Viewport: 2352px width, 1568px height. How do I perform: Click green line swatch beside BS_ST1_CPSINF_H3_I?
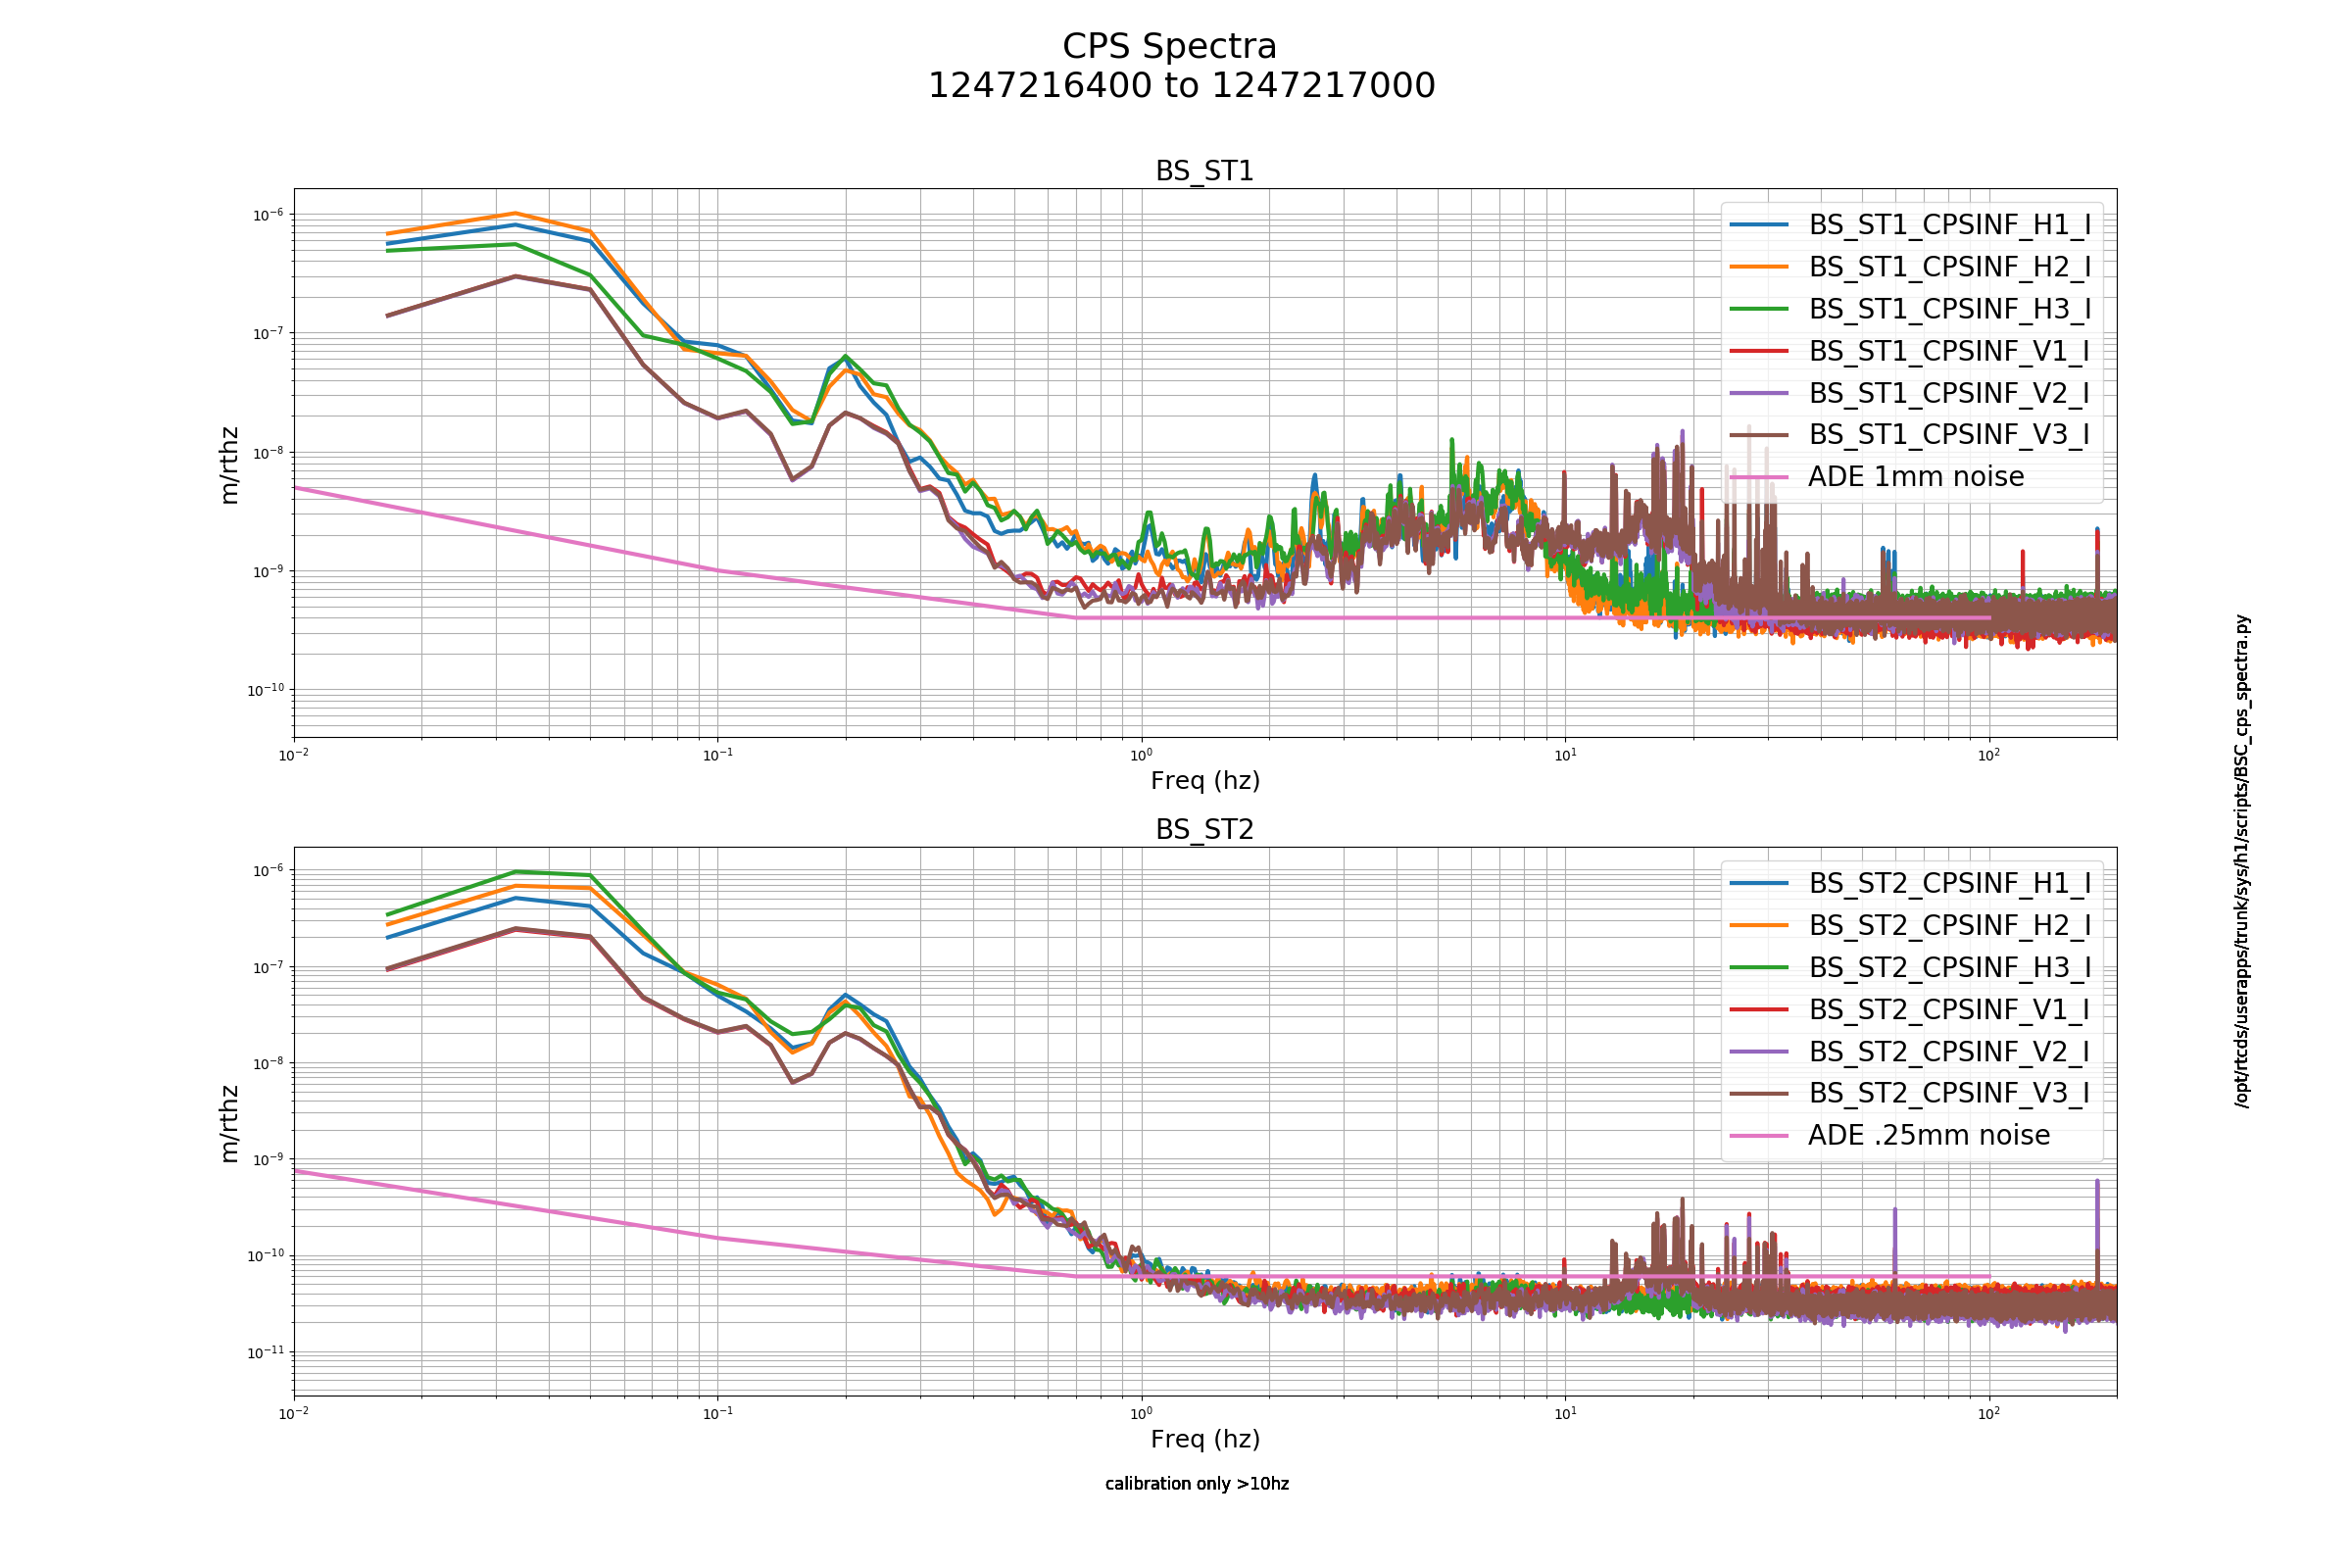pyautogui.click(x=1759, y=309)
